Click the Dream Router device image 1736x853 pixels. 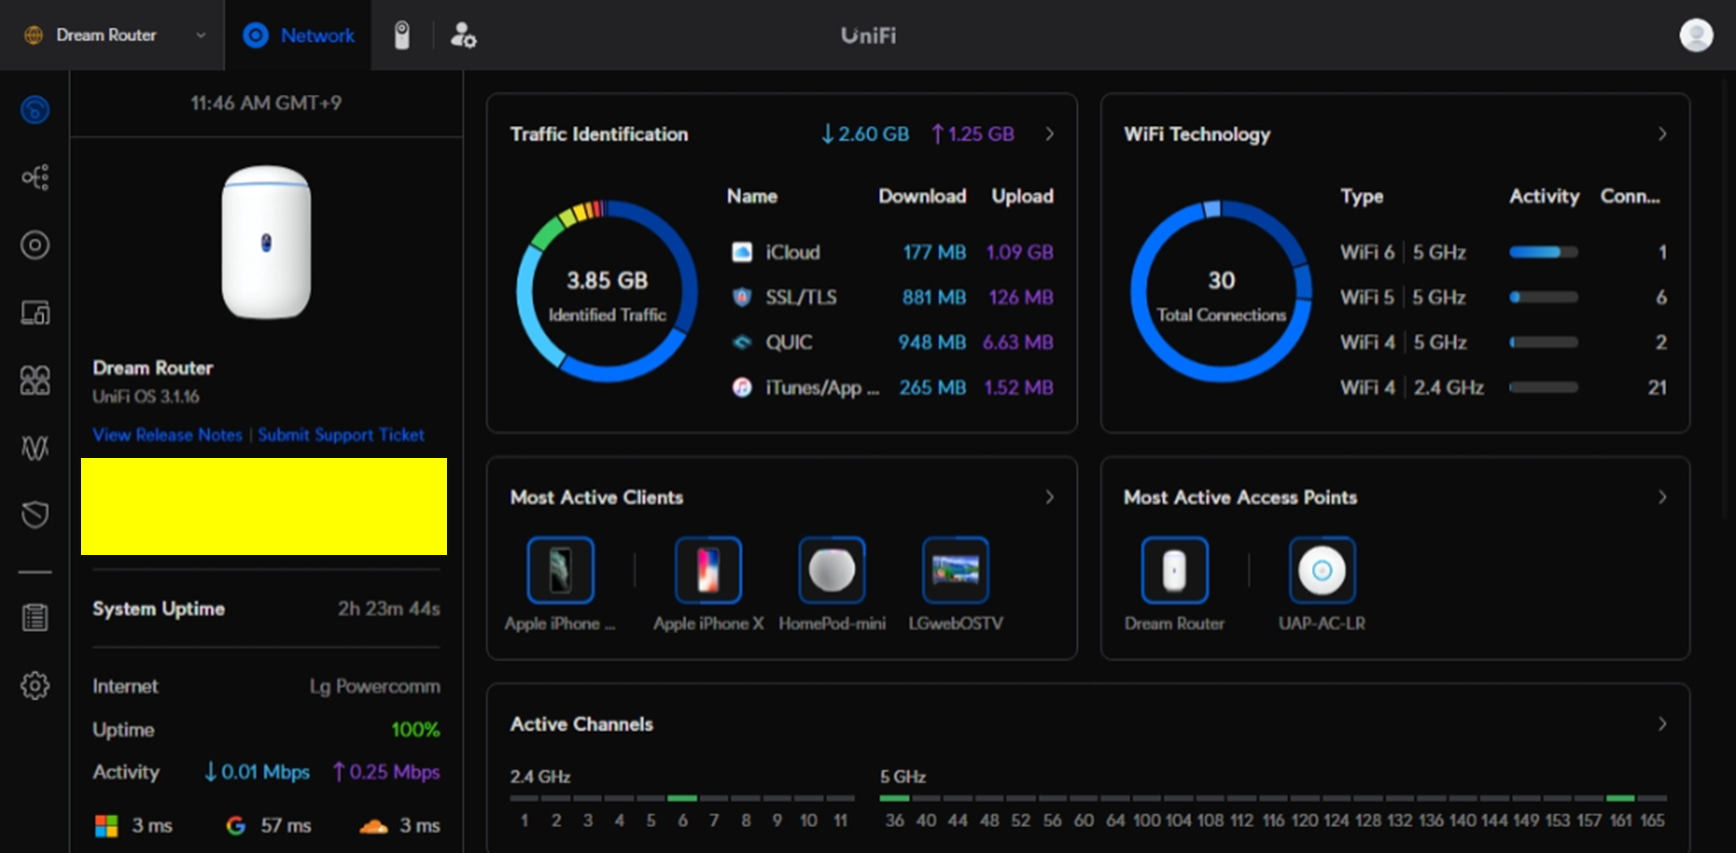click(x=266, y=242)
